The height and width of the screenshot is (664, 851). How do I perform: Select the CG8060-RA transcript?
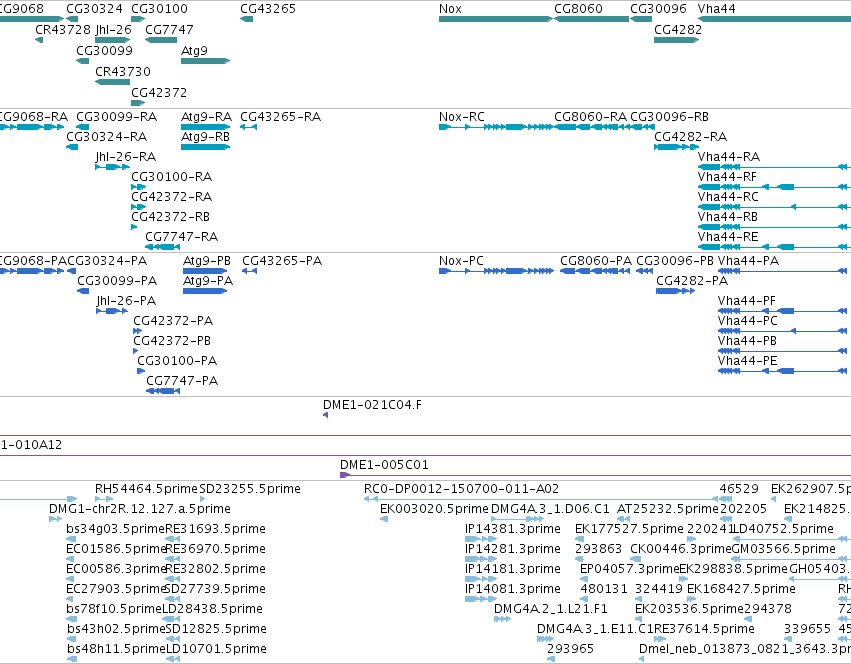(591, 127)
